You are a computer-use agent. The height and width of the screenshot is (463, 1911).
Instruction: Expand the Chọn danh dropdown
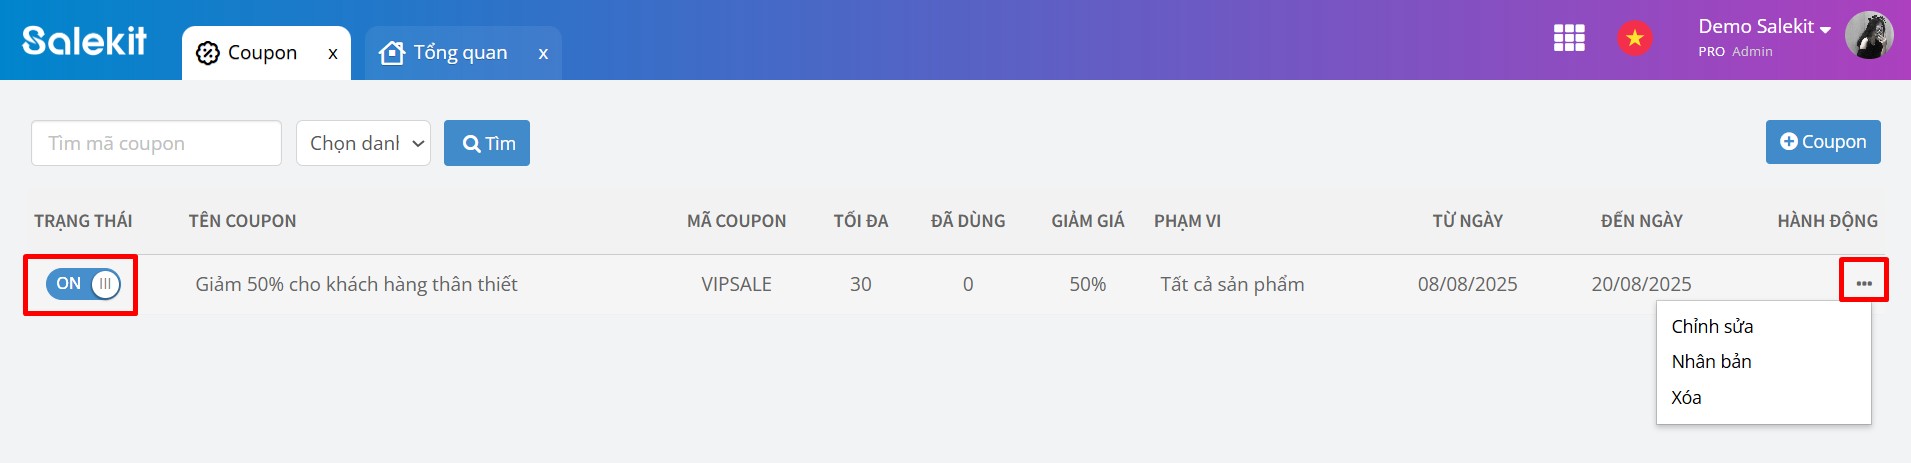coord(363,143)
